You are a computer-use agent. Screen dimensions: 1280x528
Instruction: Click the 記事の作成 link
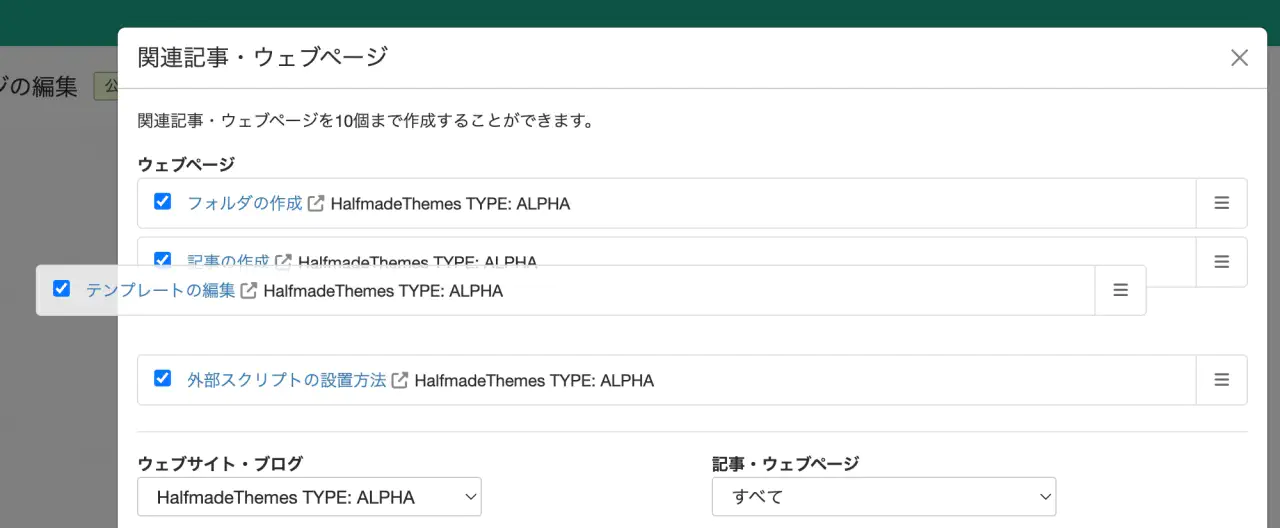[x=228, y=259]
